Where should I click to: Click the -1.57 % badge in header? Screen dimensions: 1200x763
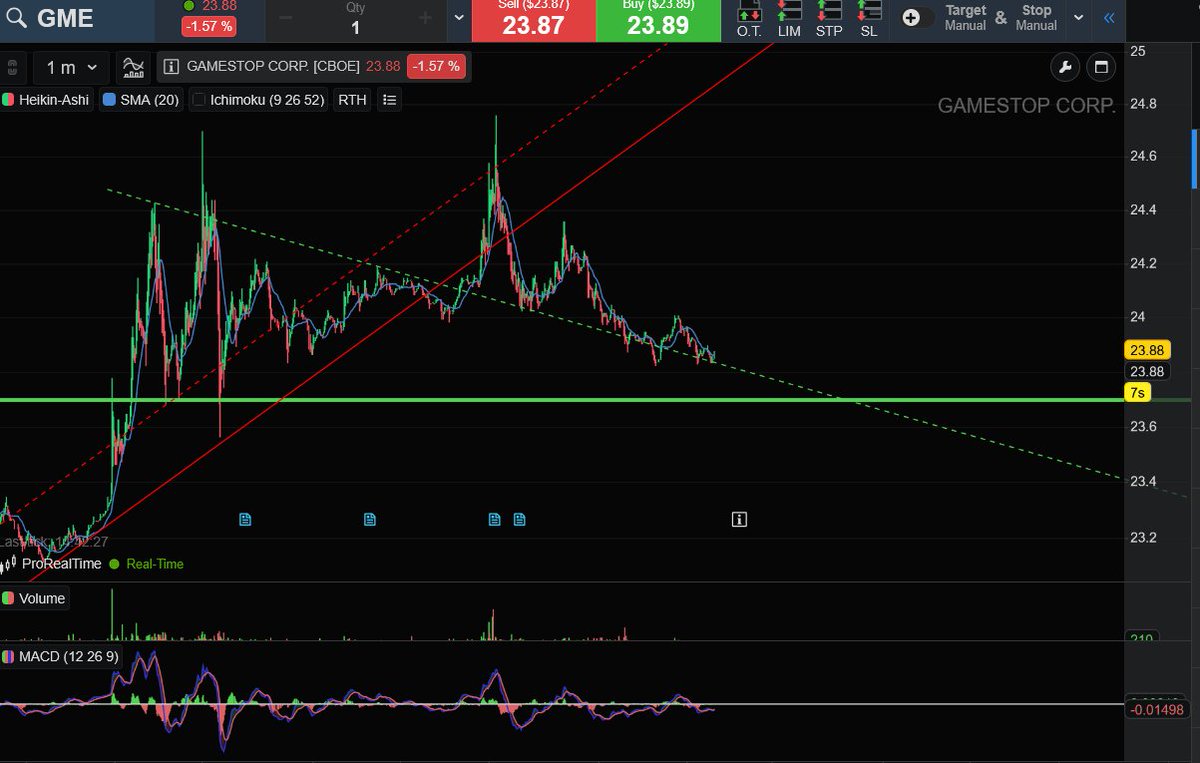pyautogui.click(x=209, y=26)
